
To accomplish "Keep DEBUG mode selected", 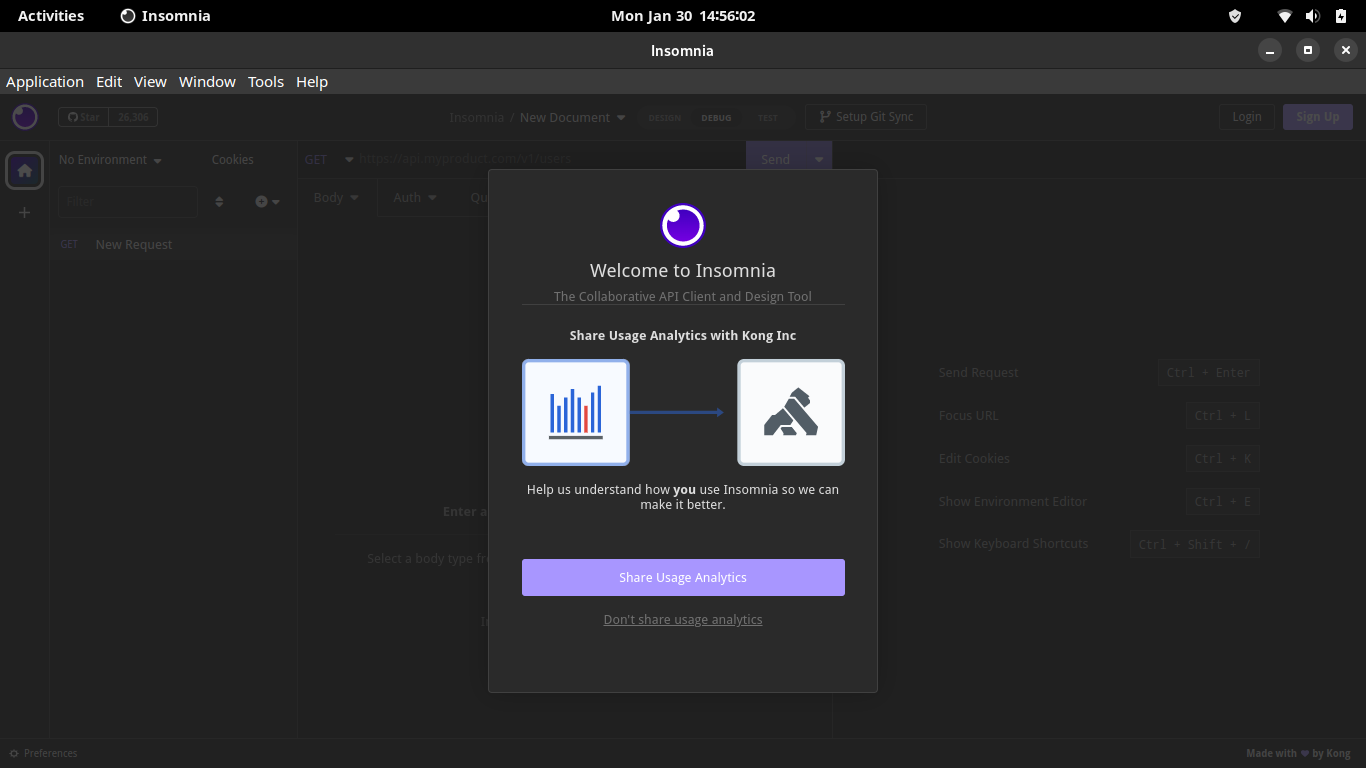I will point(716,117).
